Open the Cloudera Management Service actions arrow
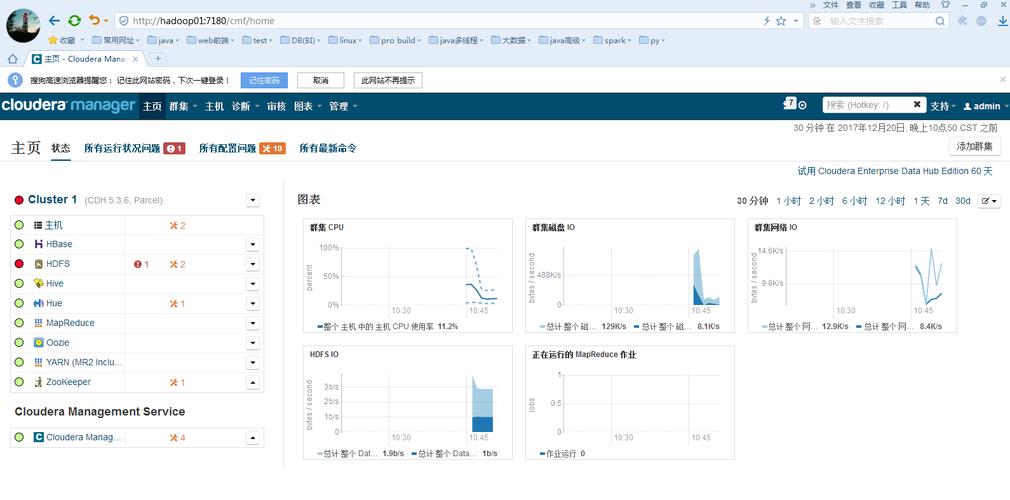The image size is (1010, 500). pos(253,438)
